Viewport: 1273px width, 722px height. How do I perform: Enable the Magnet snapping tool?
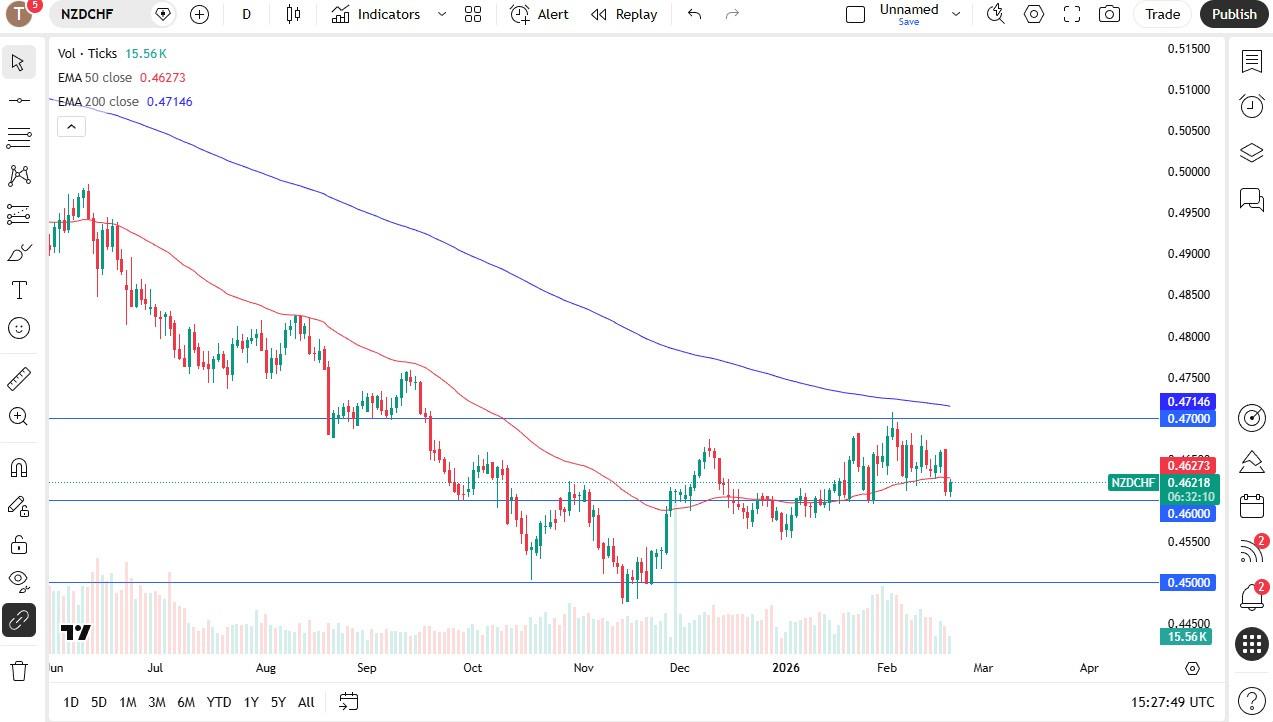18,467
